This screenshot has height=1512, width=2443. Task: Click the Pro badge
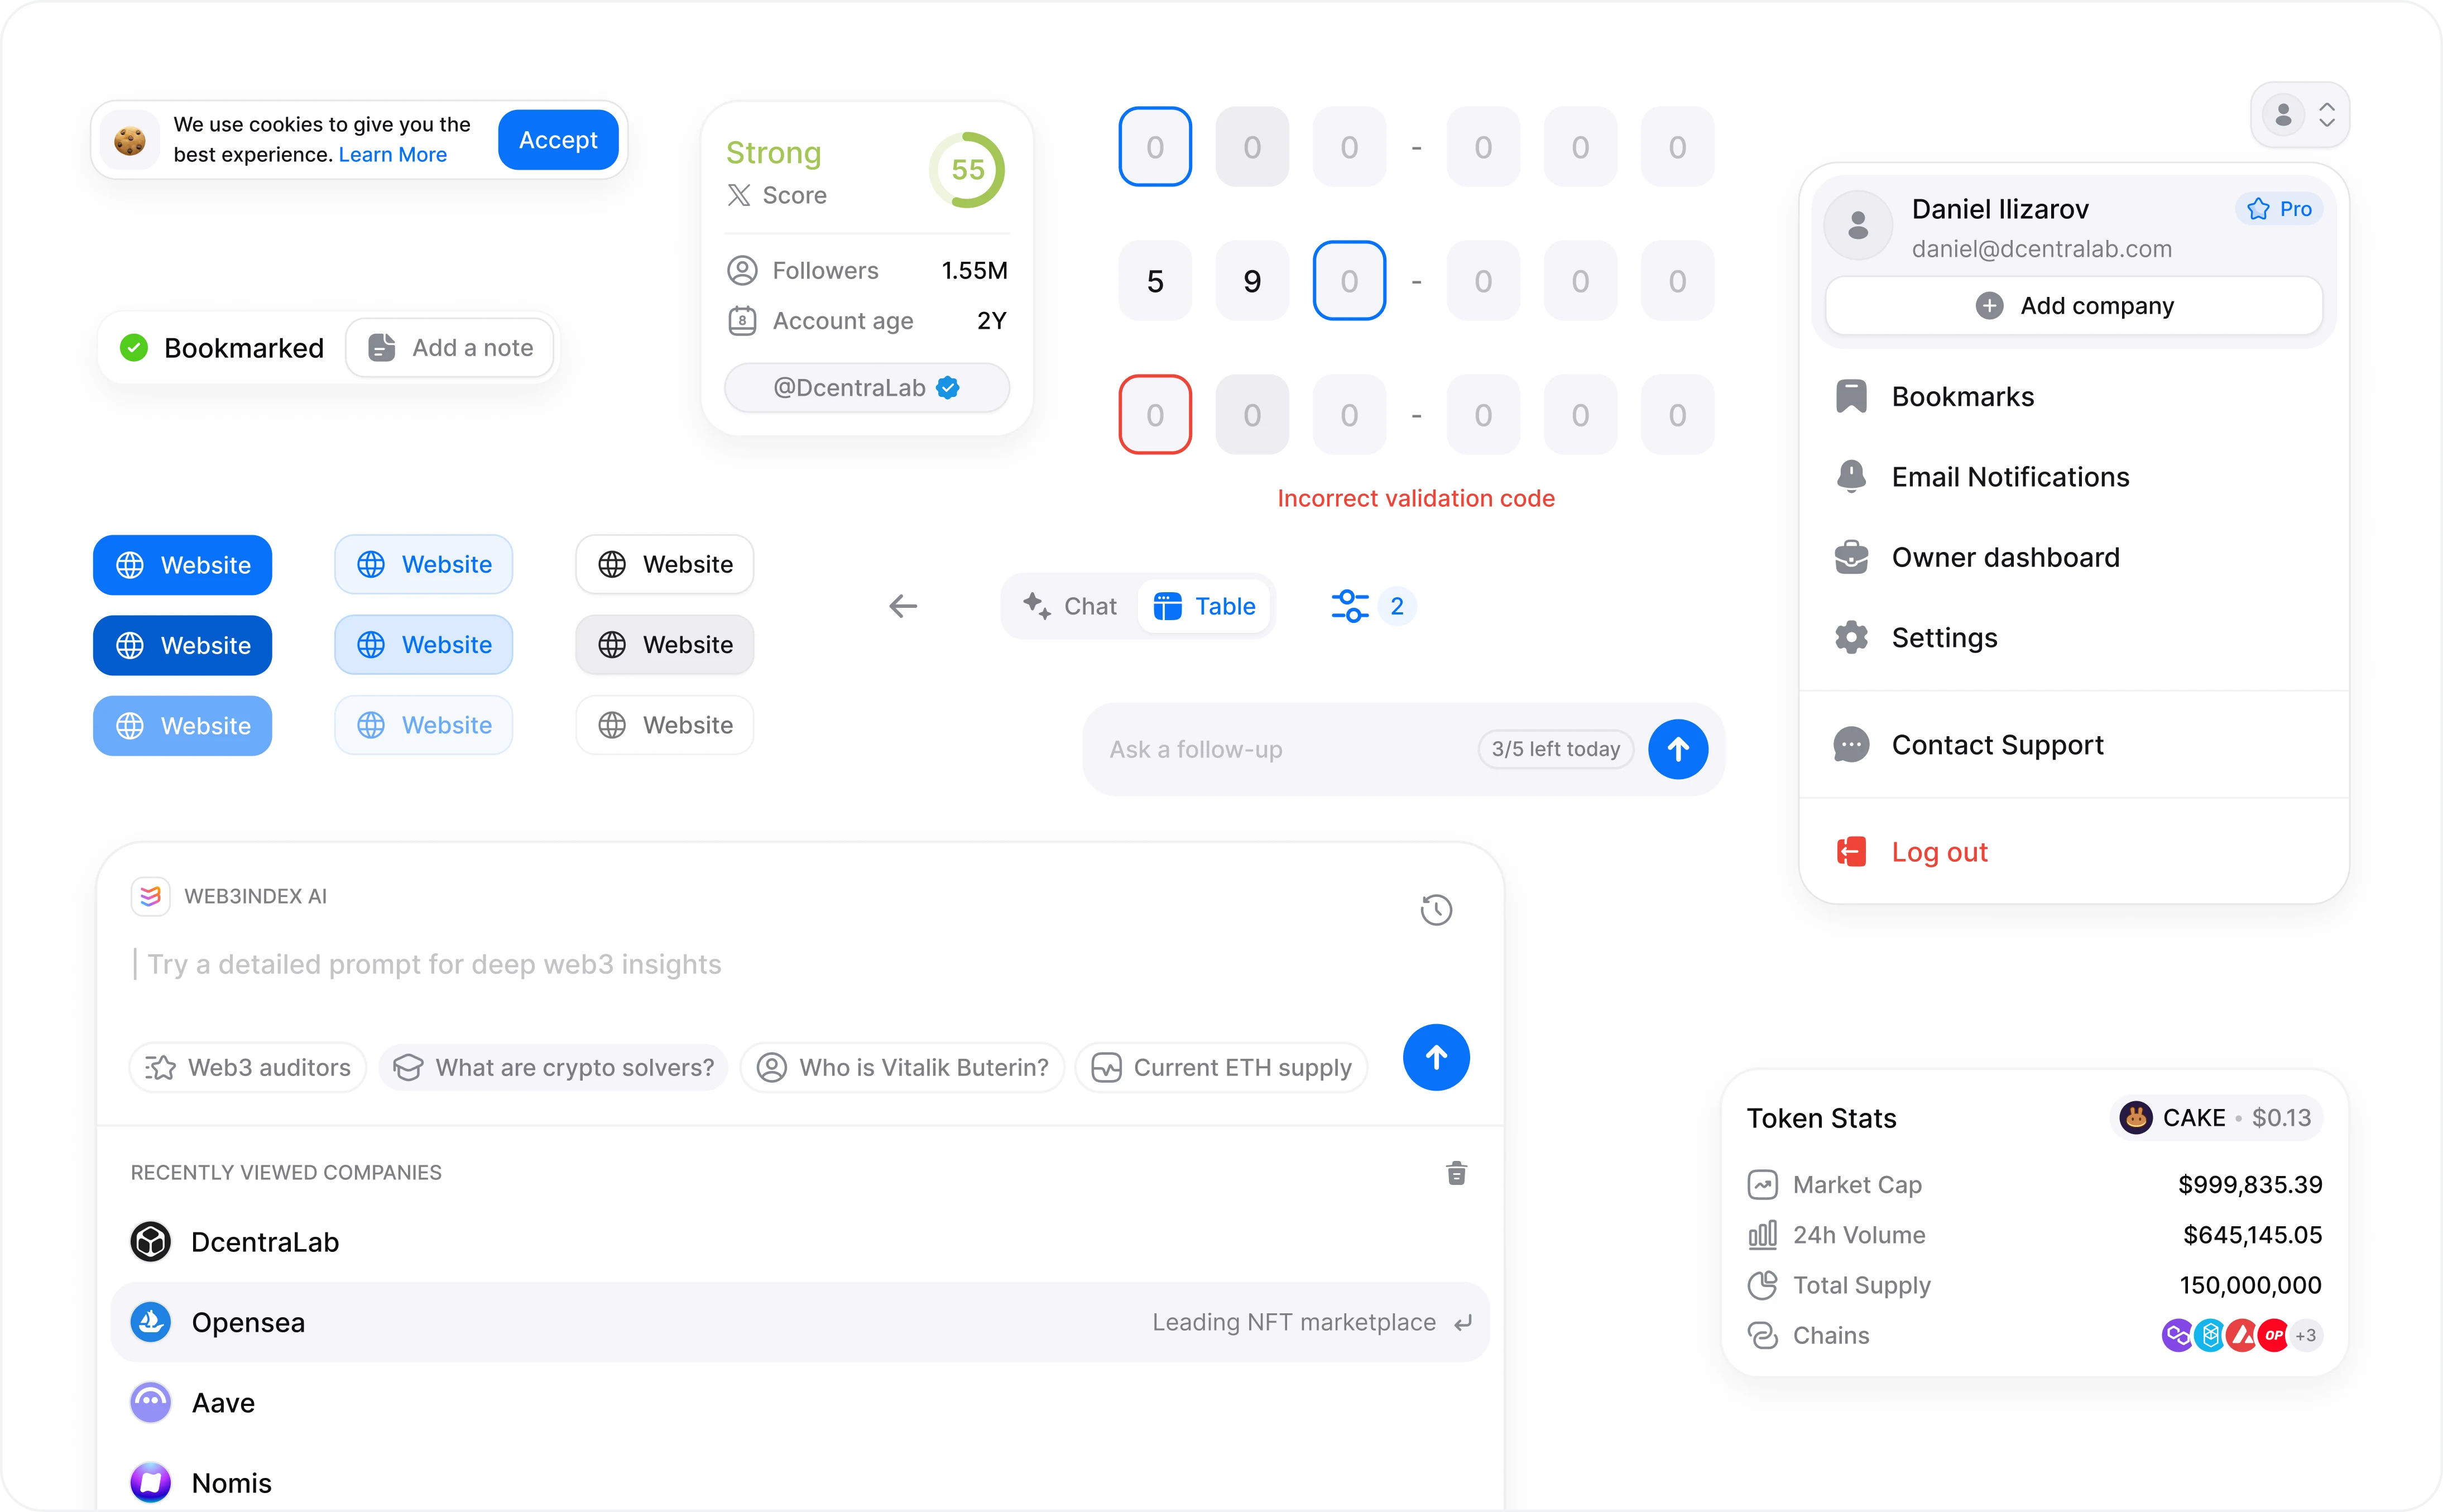[x=2279, y=209]
